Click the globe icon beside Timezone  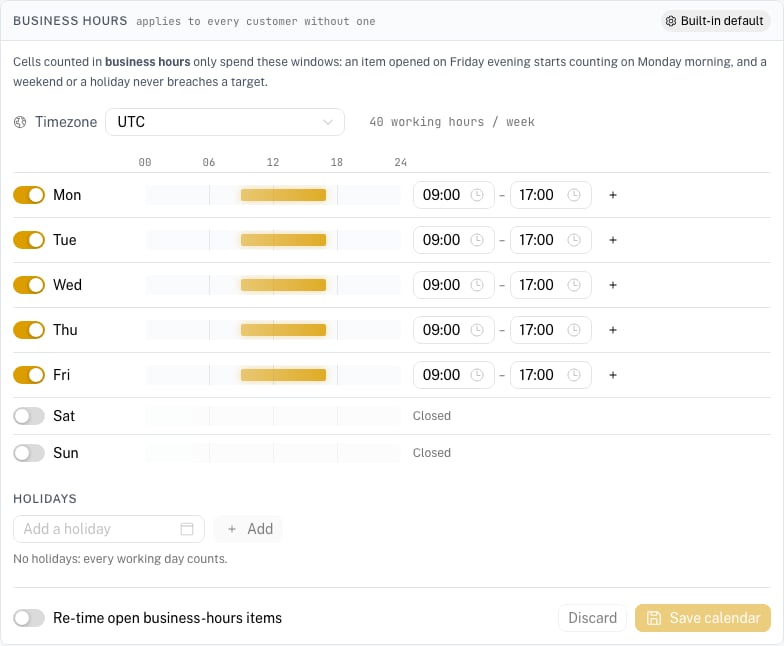(x=20, y=122)
